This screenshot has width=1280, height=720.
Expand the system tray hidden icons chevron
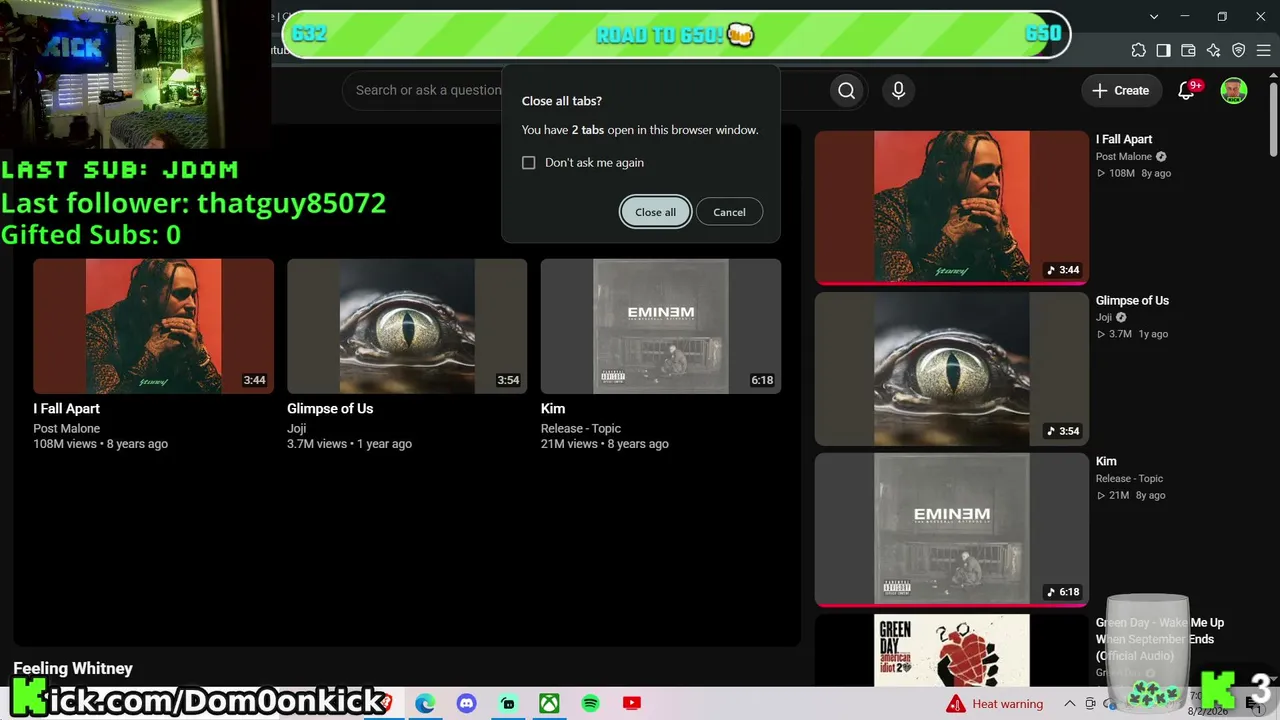tap(1070, 704)
